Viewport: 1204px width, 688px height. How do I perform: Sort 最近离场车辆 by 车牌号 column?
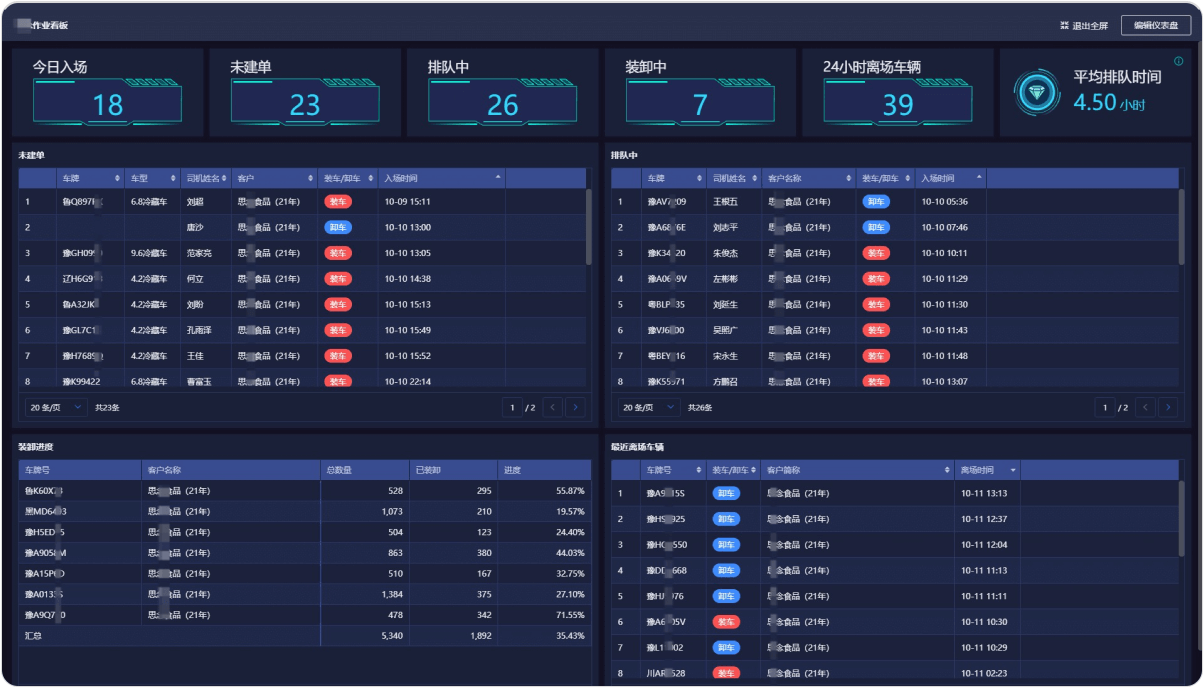point(700,470)
